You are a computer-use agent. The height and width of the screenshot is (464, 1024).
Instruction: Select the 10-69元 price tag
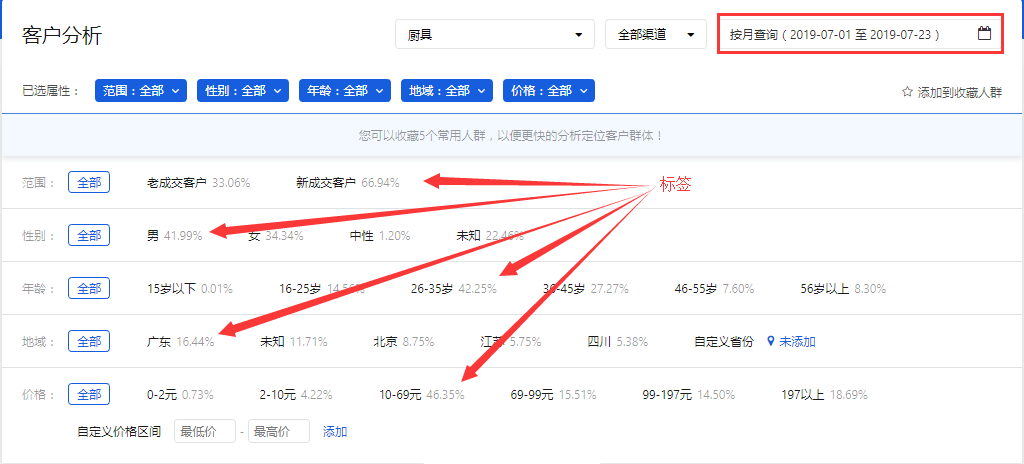tap(422, 395)
